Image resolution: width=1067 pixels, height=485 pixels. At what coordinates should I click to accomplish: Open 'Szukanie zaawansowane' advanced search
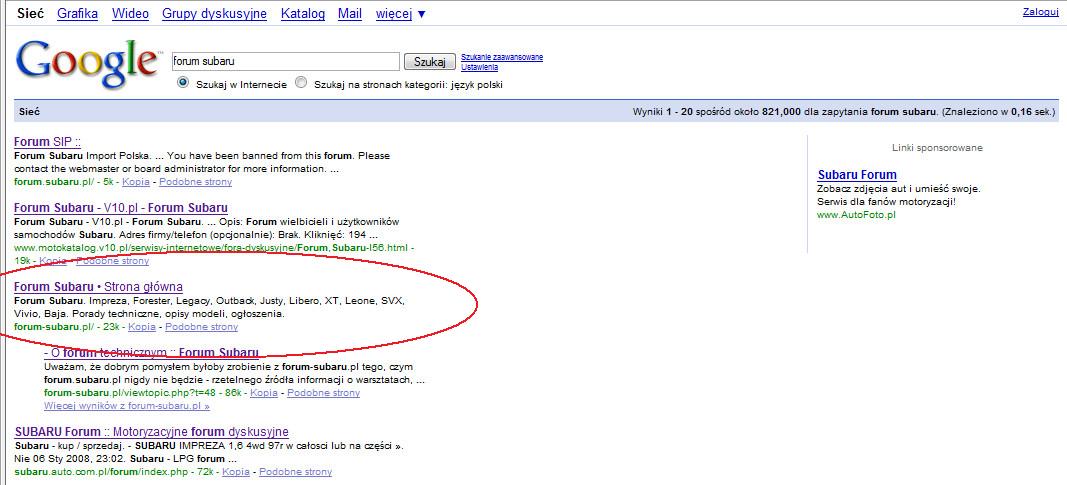[x=502, y=57]
